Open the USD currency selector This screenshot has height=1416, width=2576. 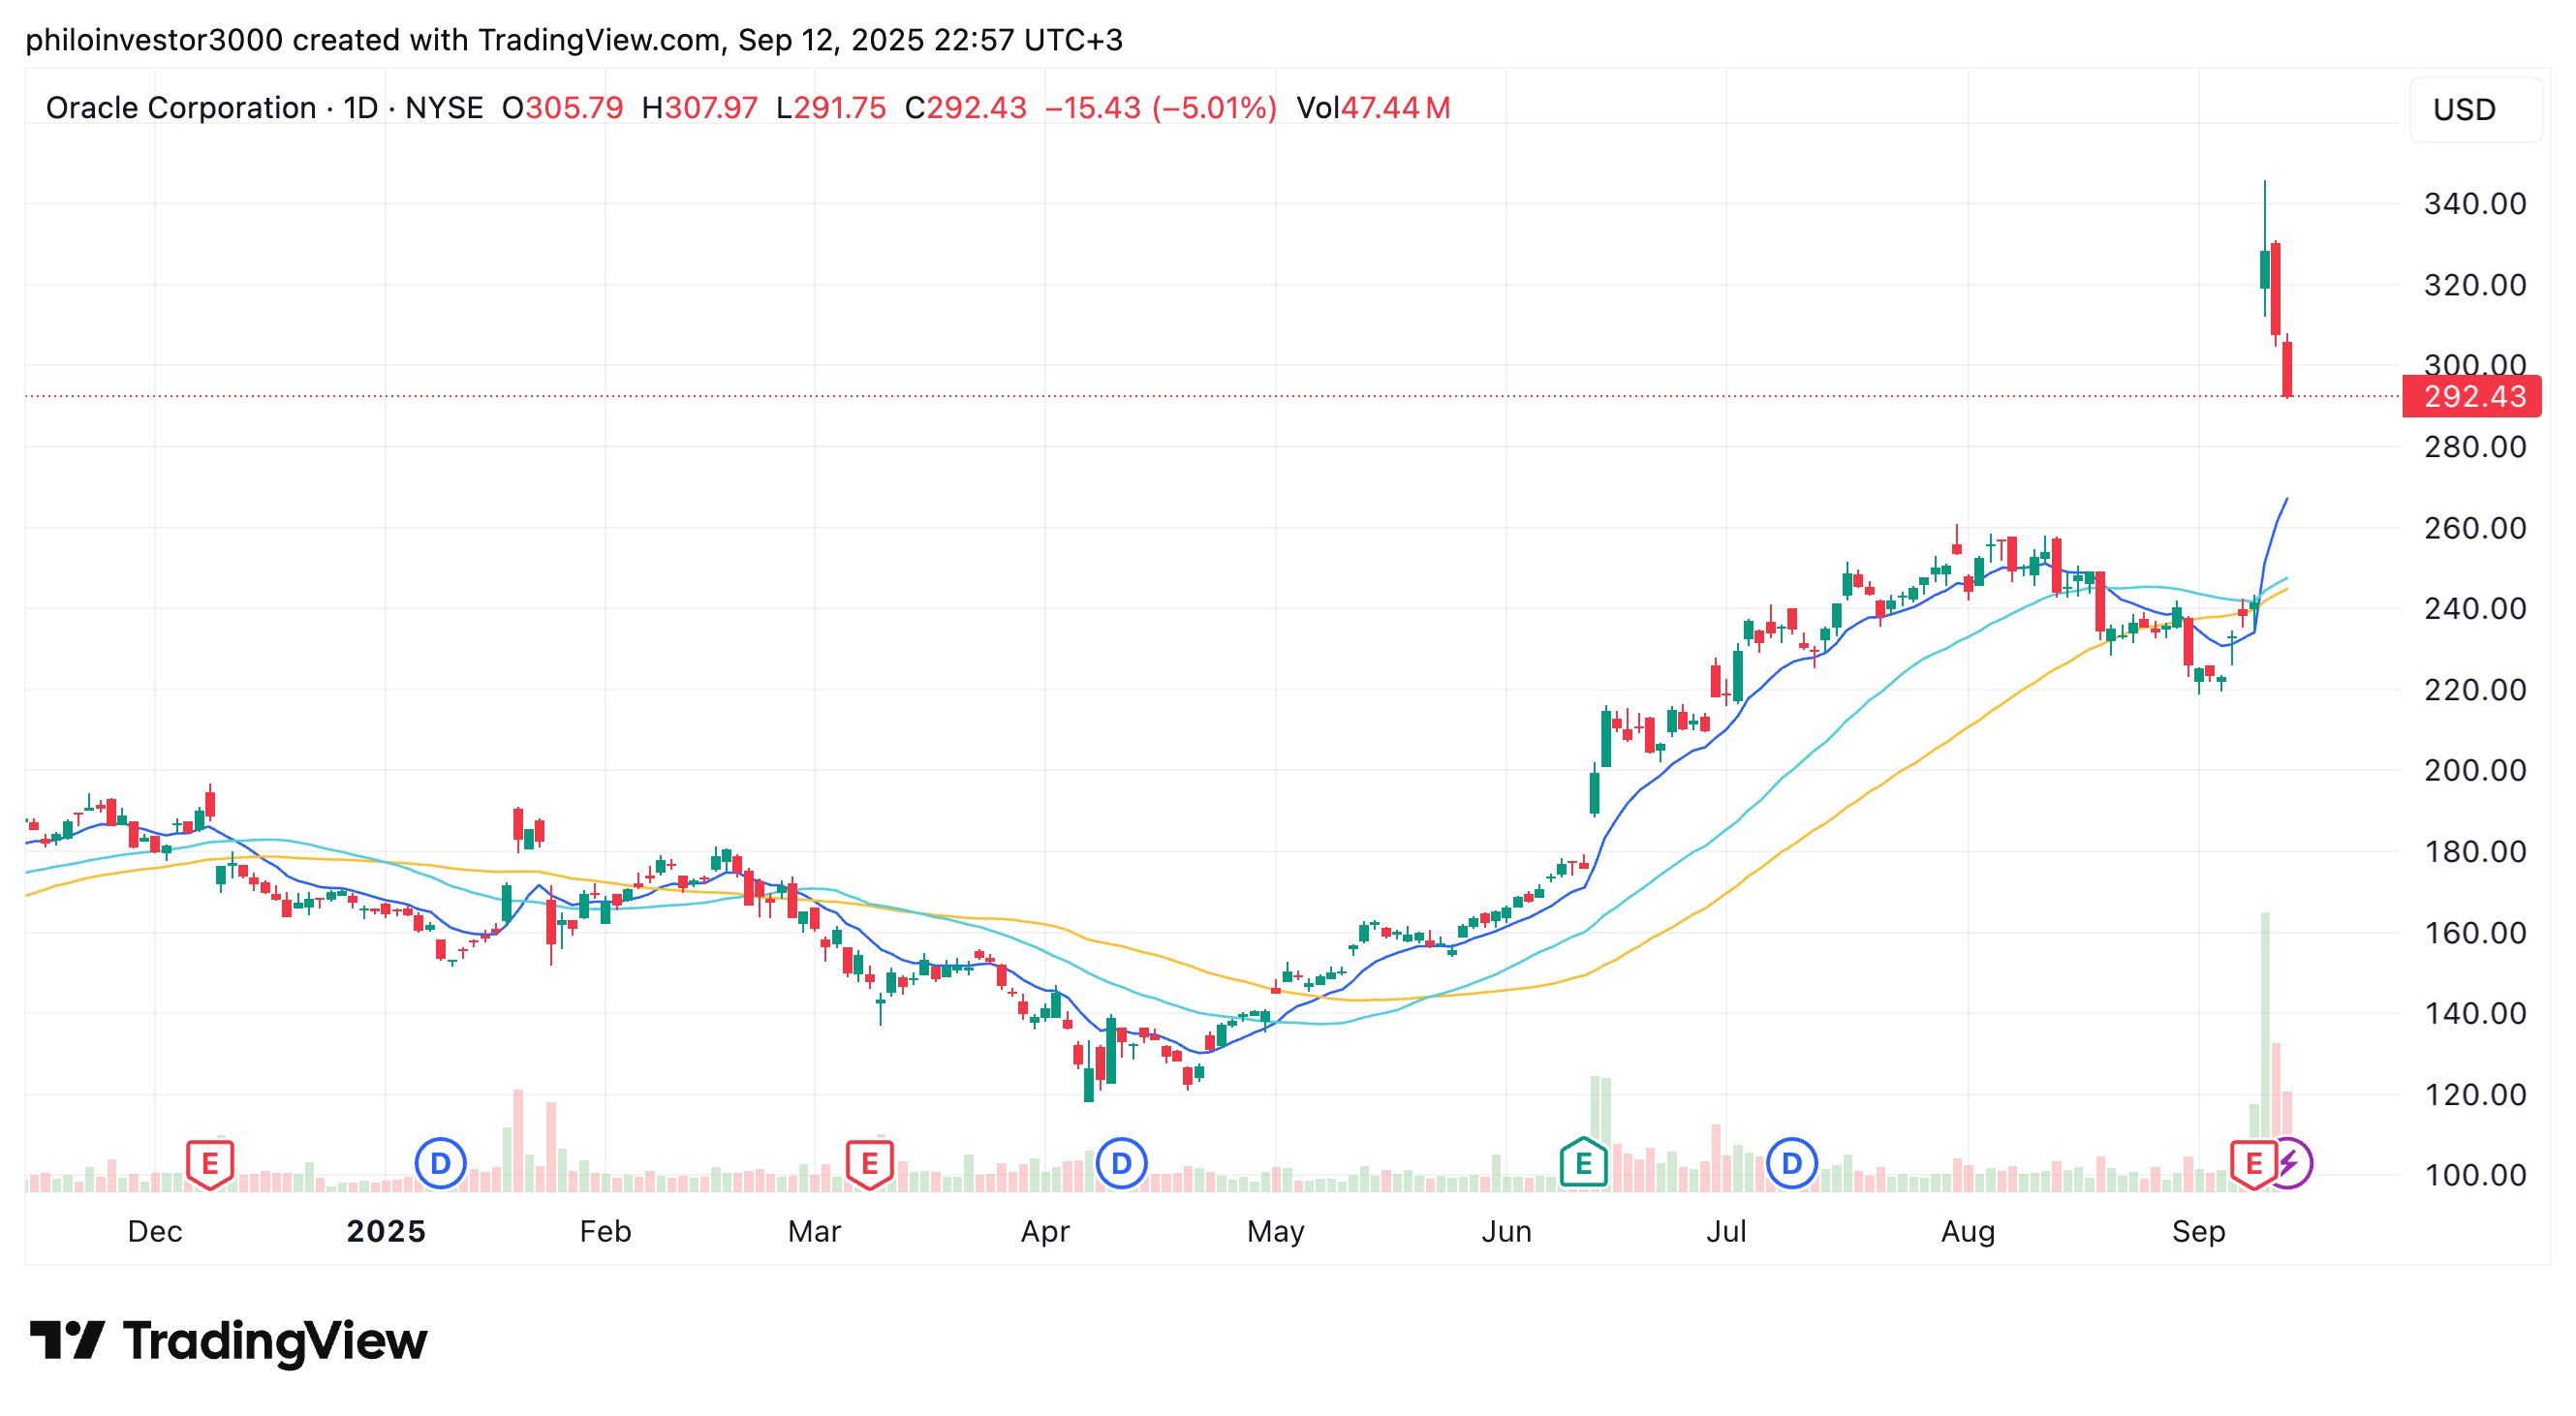[x=2474, y=109]
